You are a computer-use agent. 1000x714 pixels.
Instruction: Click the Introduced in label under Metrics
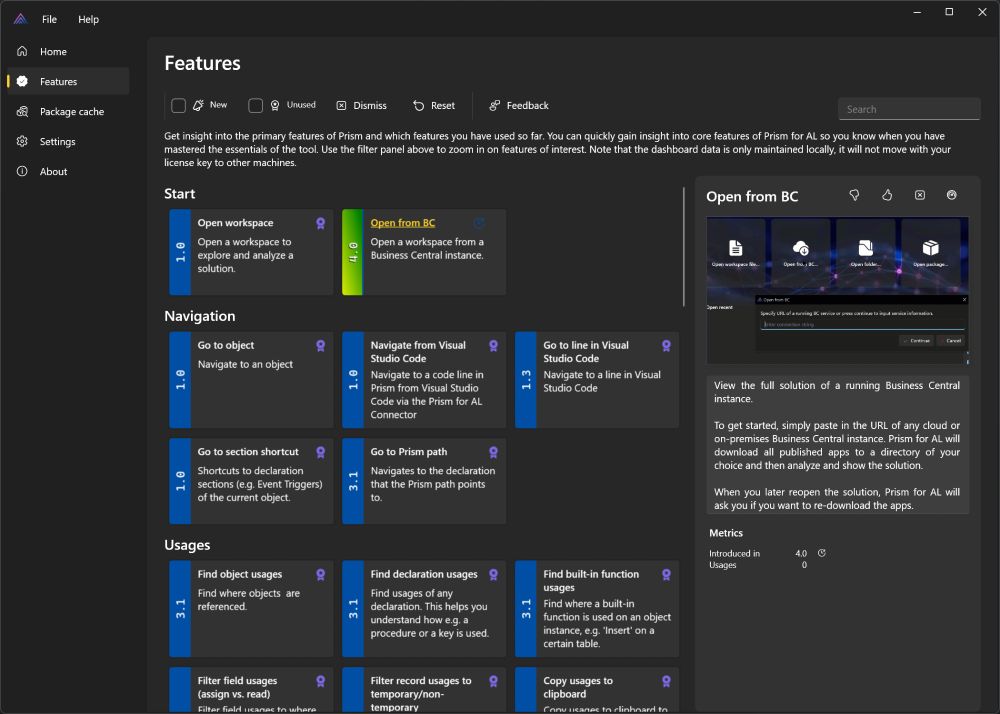click(x=734, y=553)
